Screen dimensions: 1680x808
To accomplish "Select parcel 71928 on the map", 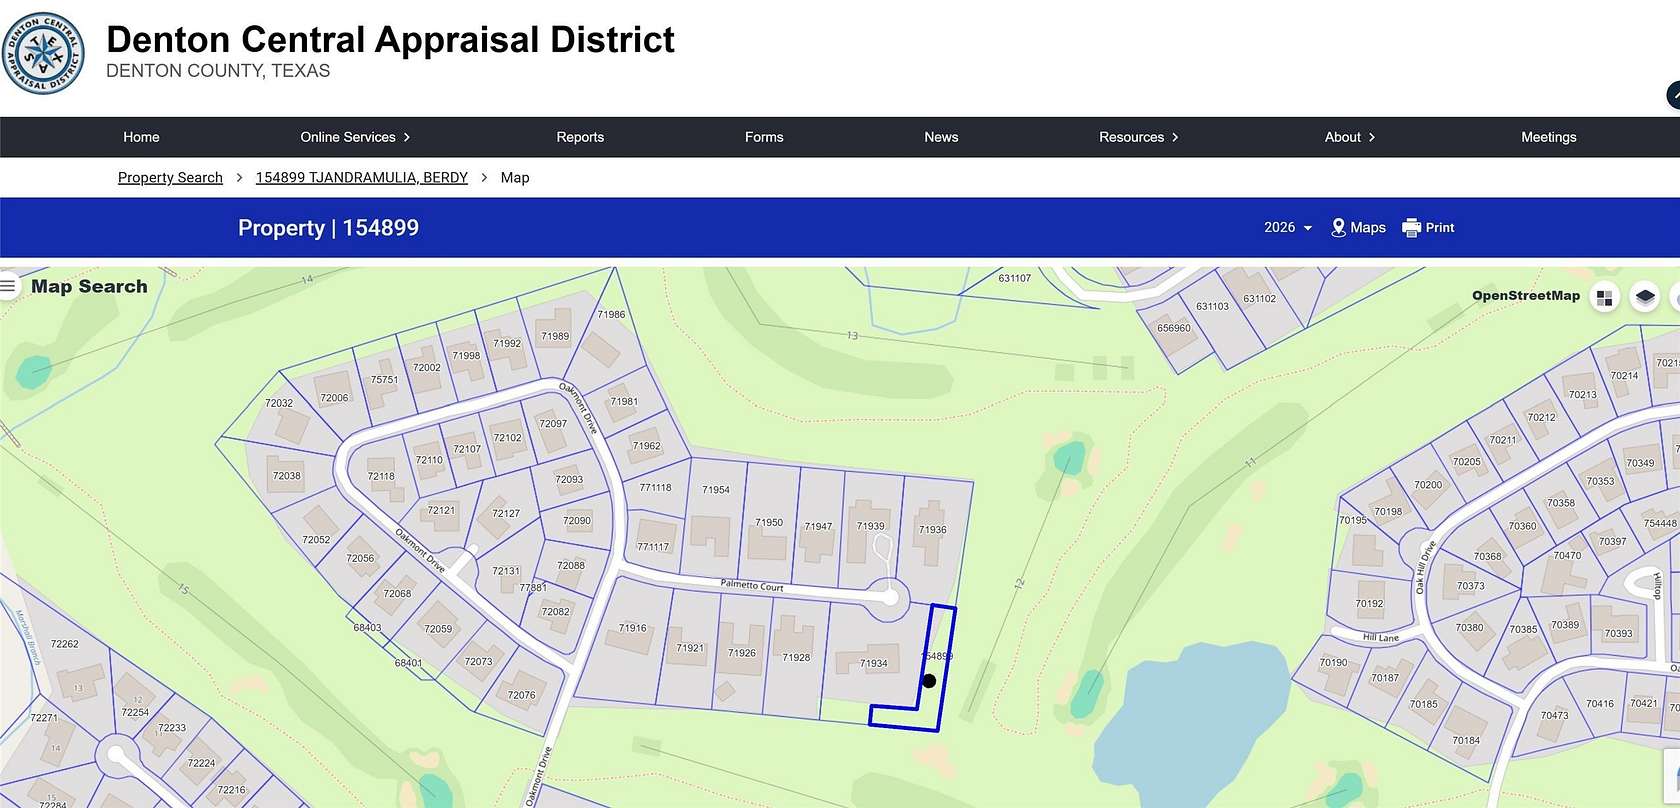I will 796,657.
